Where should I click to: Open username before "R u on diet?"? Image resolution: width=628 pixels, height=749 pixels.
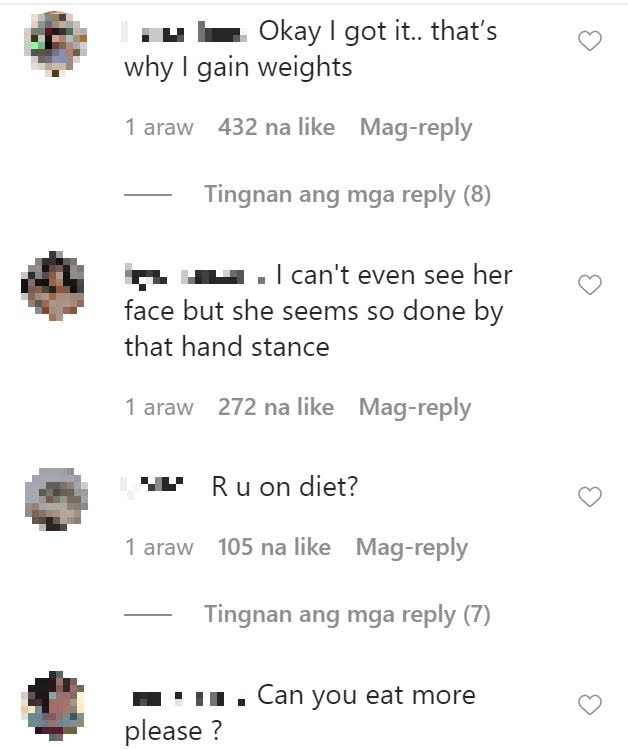pos(153,485)
